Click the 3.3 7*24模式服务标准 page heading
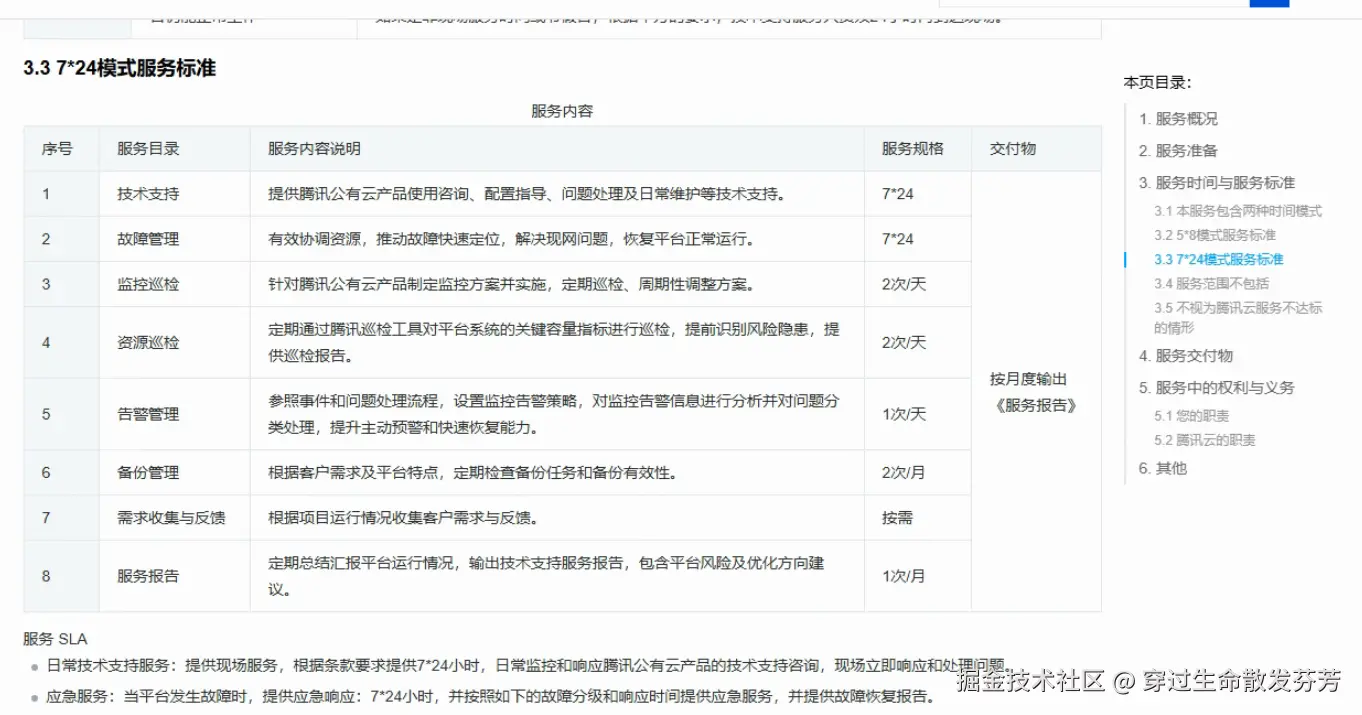Image resolution: width=1362 pixels, height=715 pixels. tap(122, 69)
